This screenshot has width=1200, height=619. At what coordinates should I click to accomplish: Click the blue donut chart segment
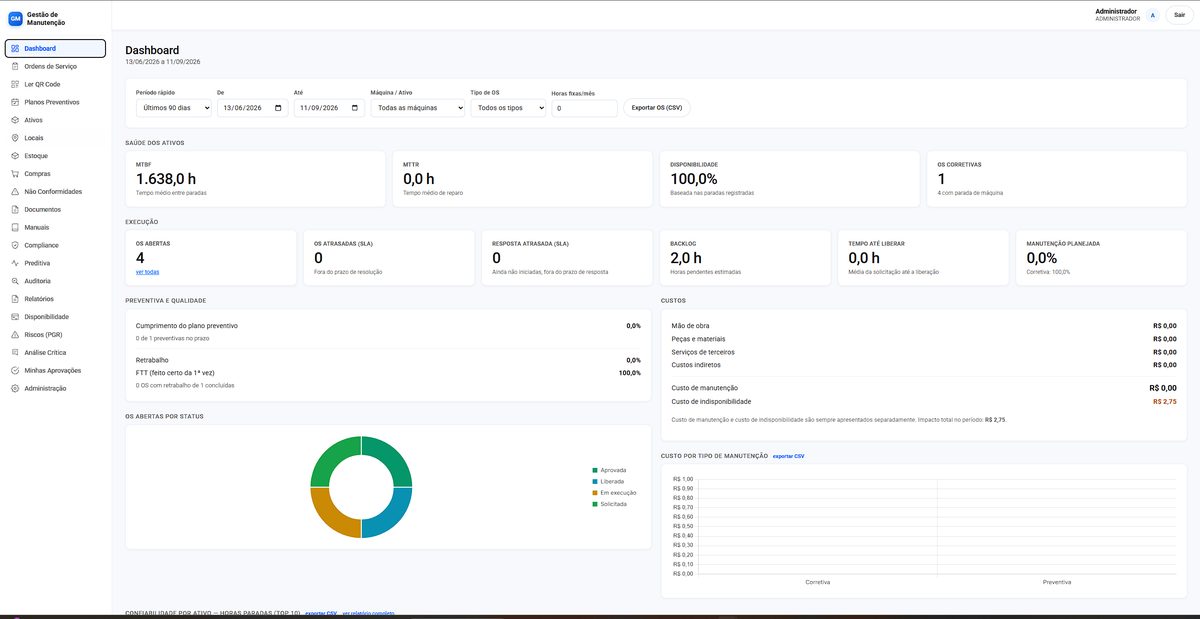391,515
